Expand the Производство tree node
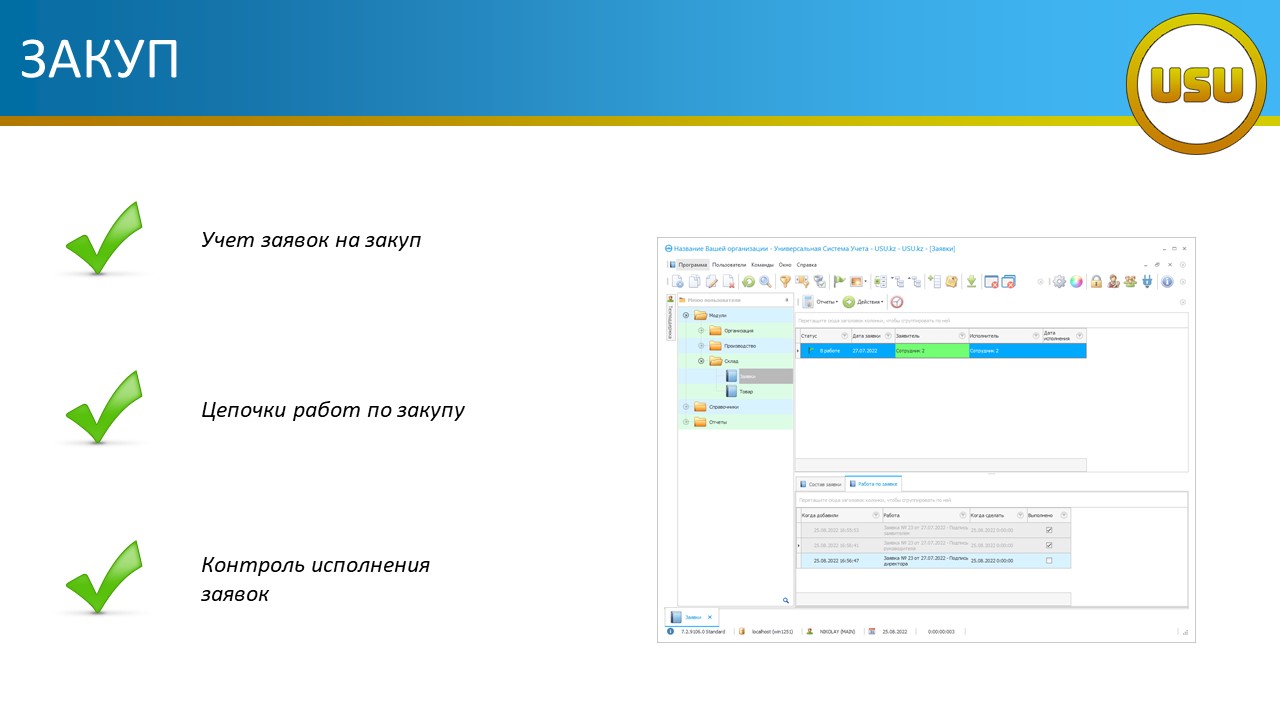The height and width of the screenshot is (720, 1280). click(x=701, y=346)
